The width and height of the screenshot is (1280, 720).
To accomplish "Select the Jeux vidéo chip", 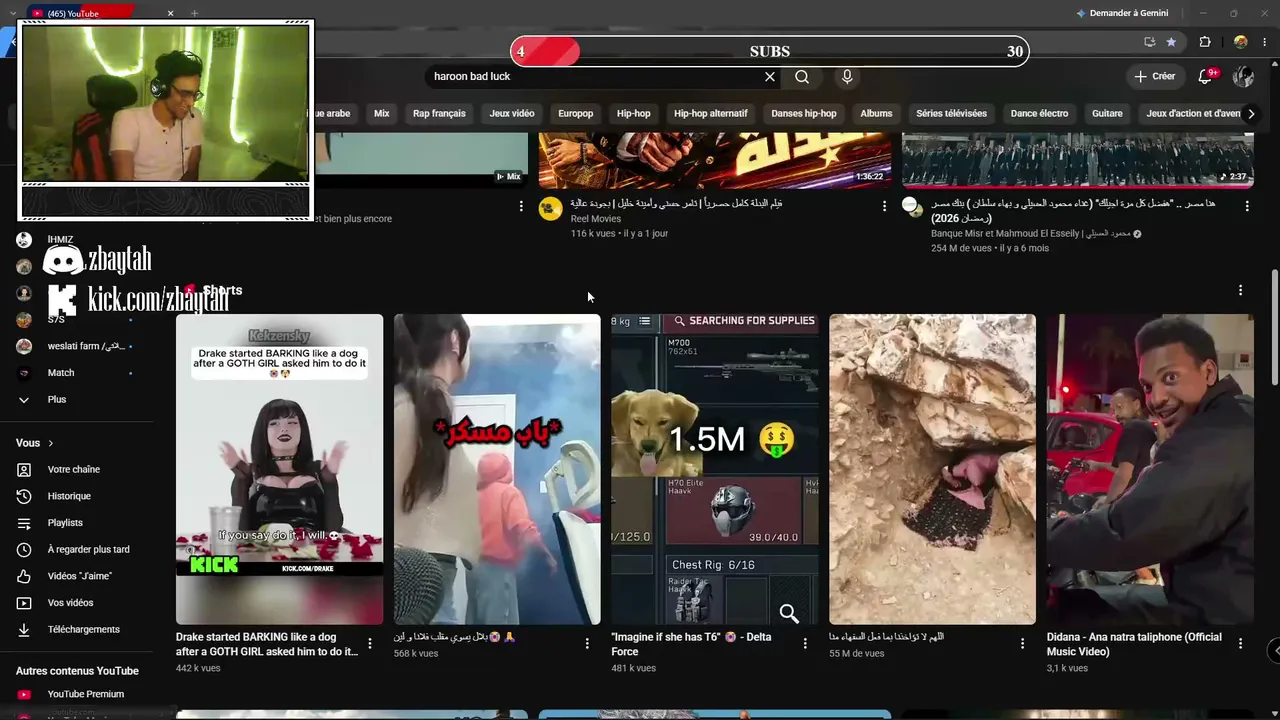I will pos(512,114).
